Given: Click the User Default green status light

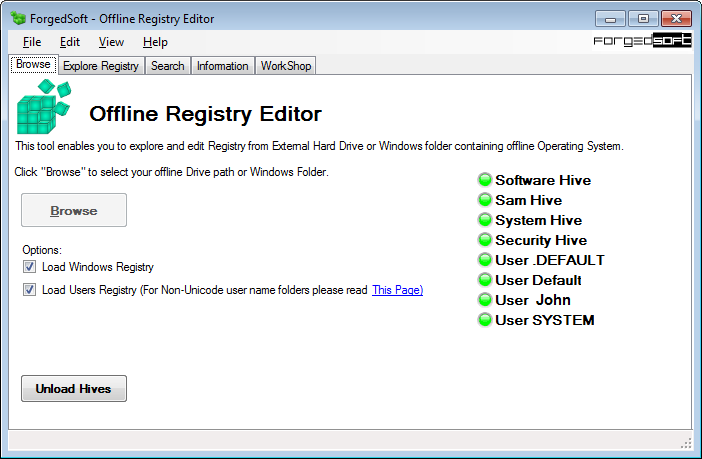Looking at the screenshot, I should (485, 280).
